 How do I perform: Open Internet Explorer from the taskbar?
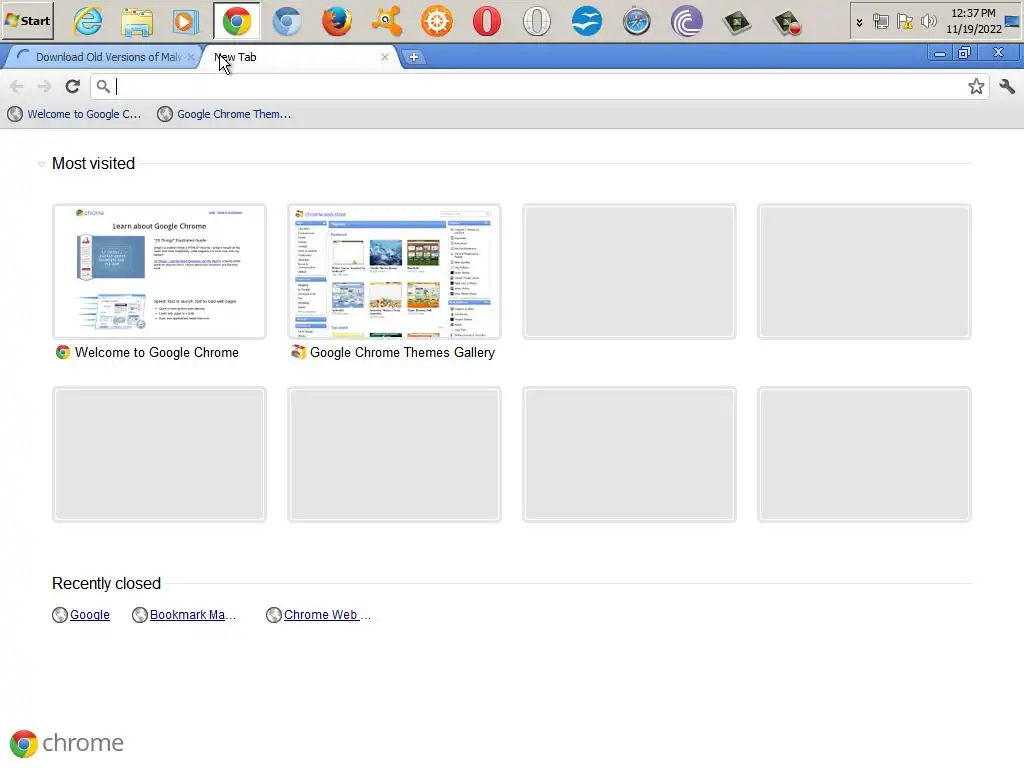88,22
